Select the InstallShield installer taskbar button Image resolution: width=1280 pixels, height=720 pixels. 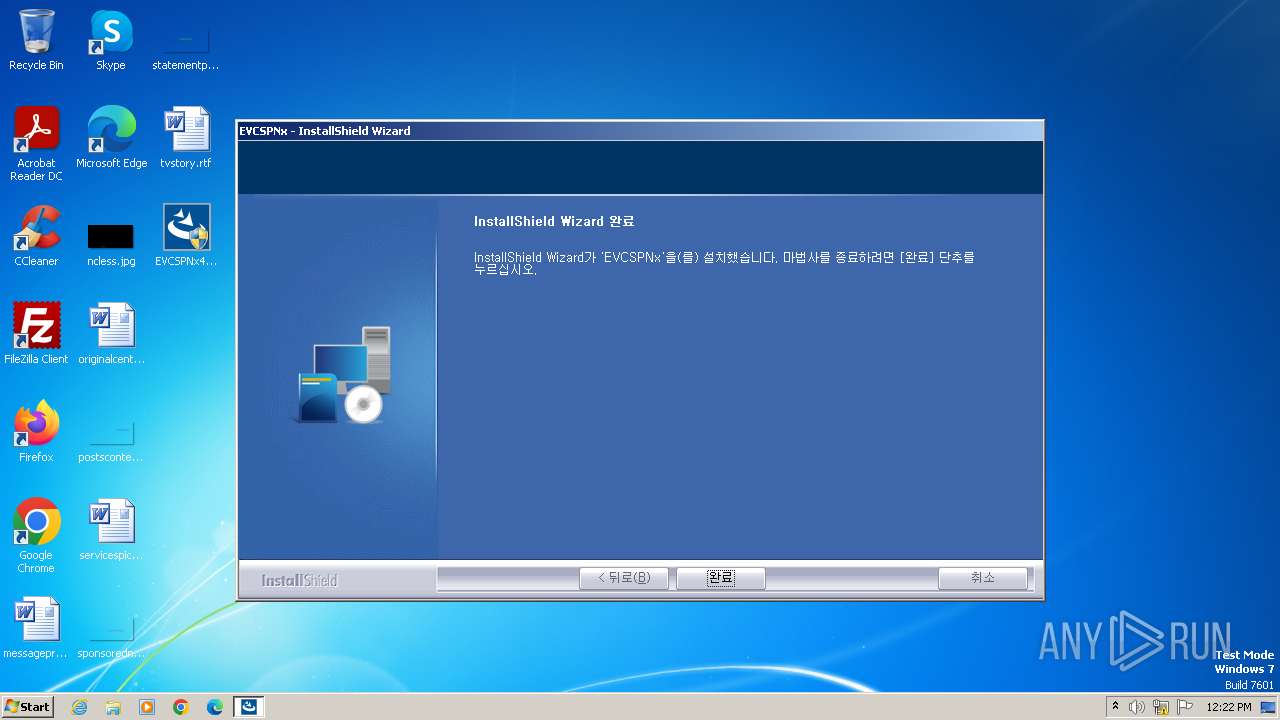[249, 707]
